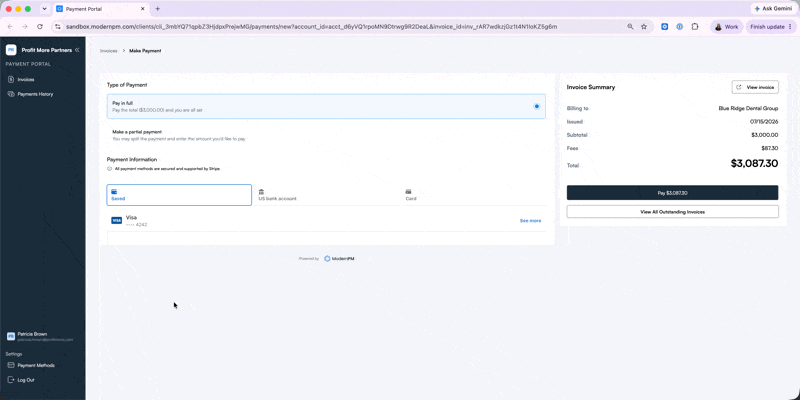Click the Total amount $3,087.30
The image size is (800, 400).
tap(754, 164)
